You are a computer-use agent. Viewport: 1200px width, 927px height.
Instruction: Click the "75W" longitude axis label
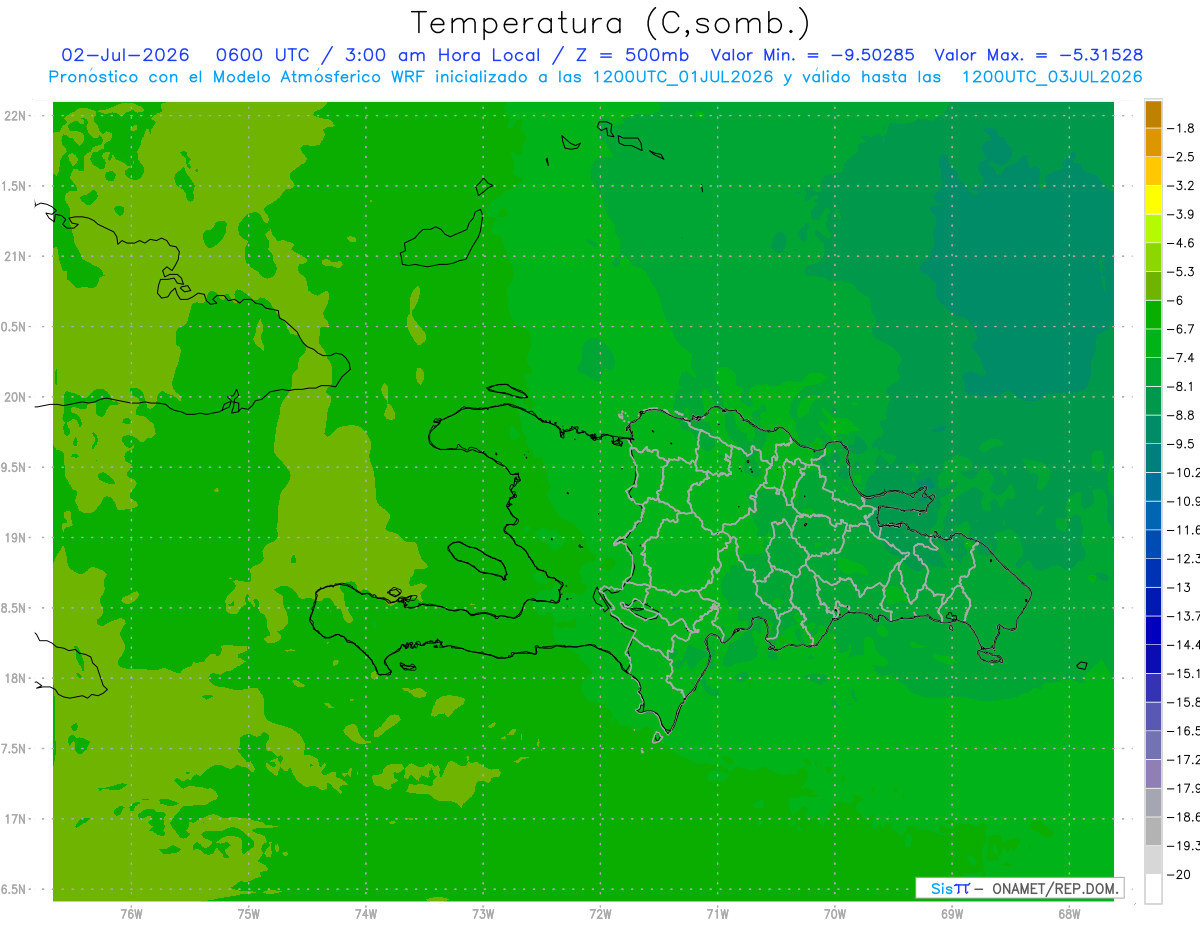click(x=249, y=914)
